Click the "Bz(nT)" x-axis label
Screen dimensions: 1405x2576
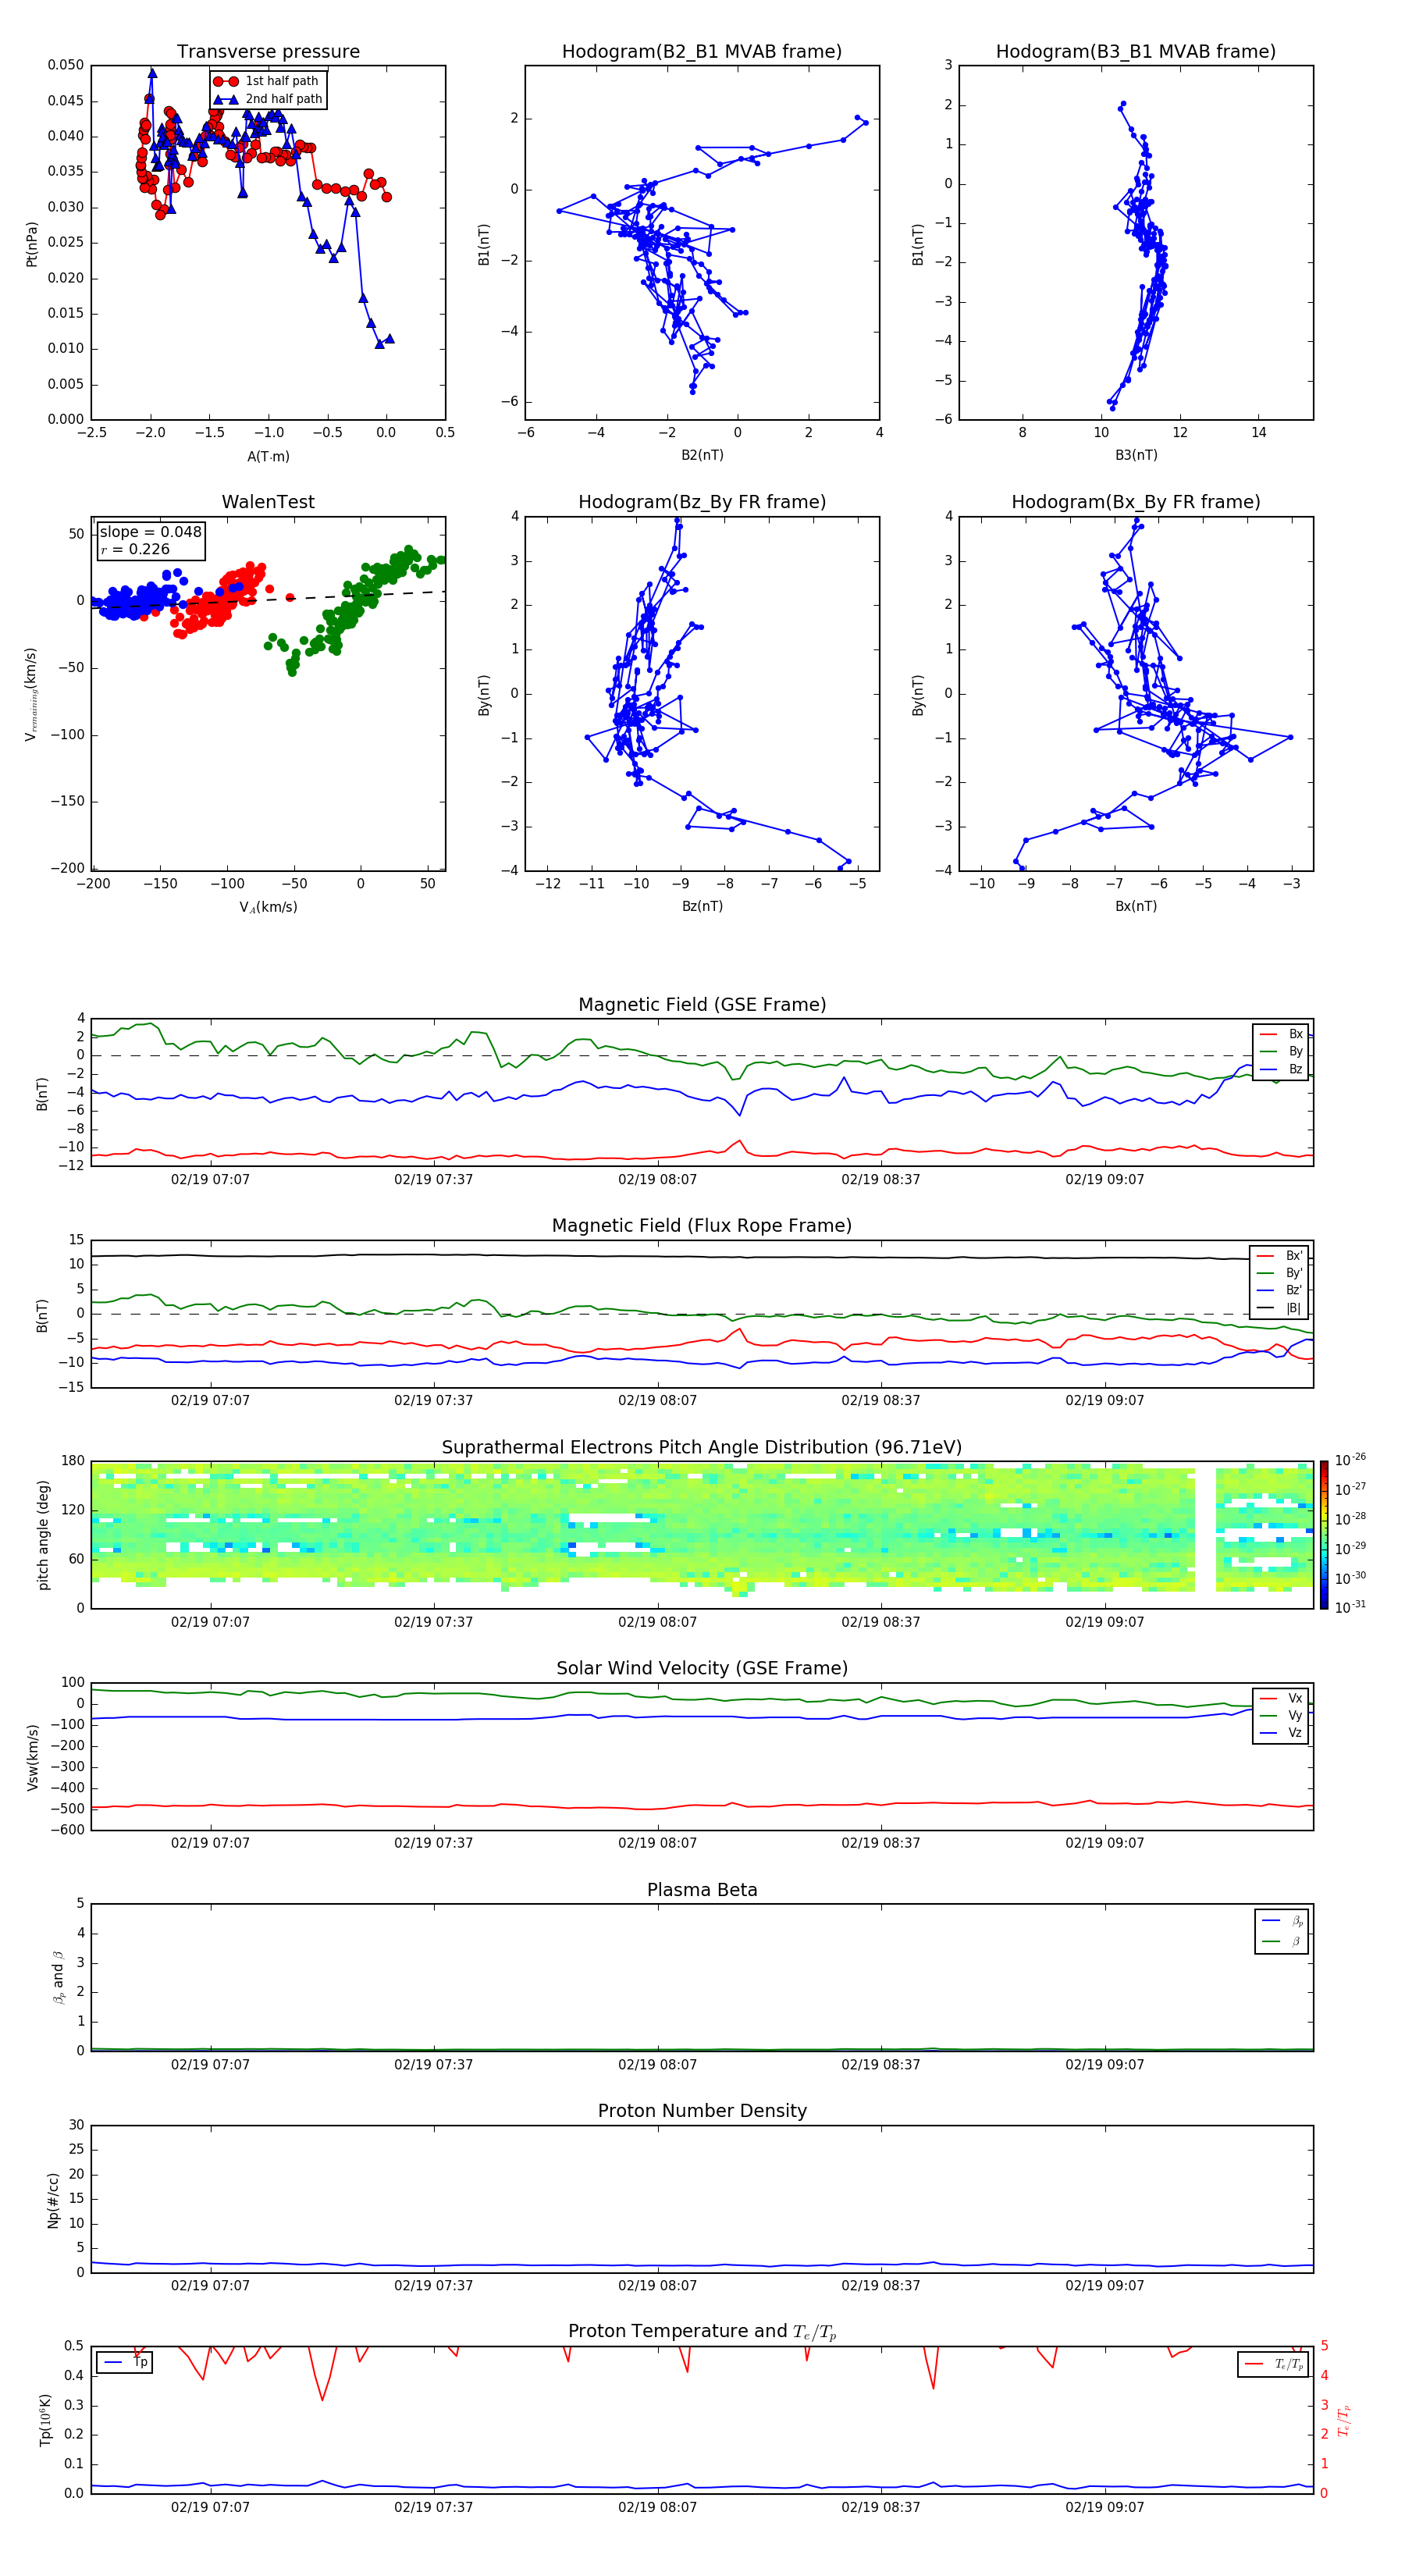coord(702,906)
